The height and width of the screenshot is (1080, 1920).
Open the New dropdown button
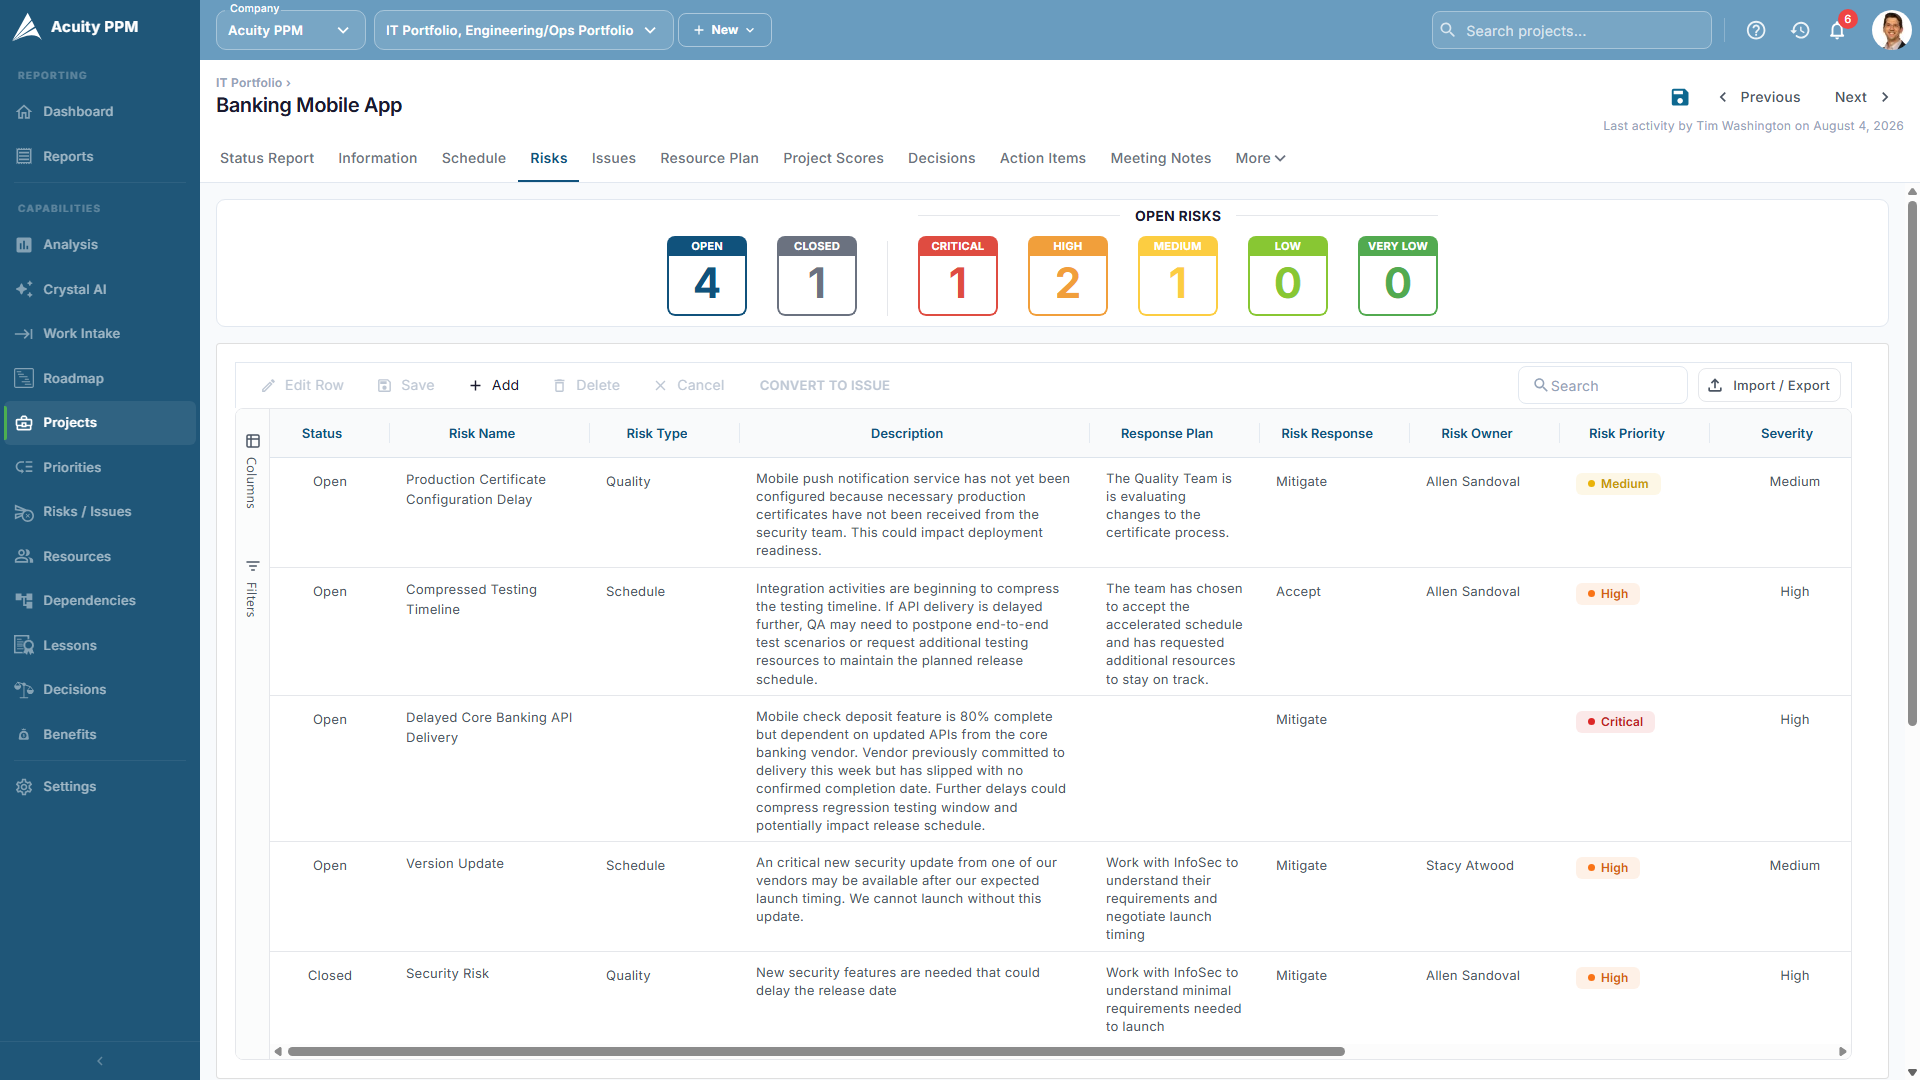tap(724, 30)
